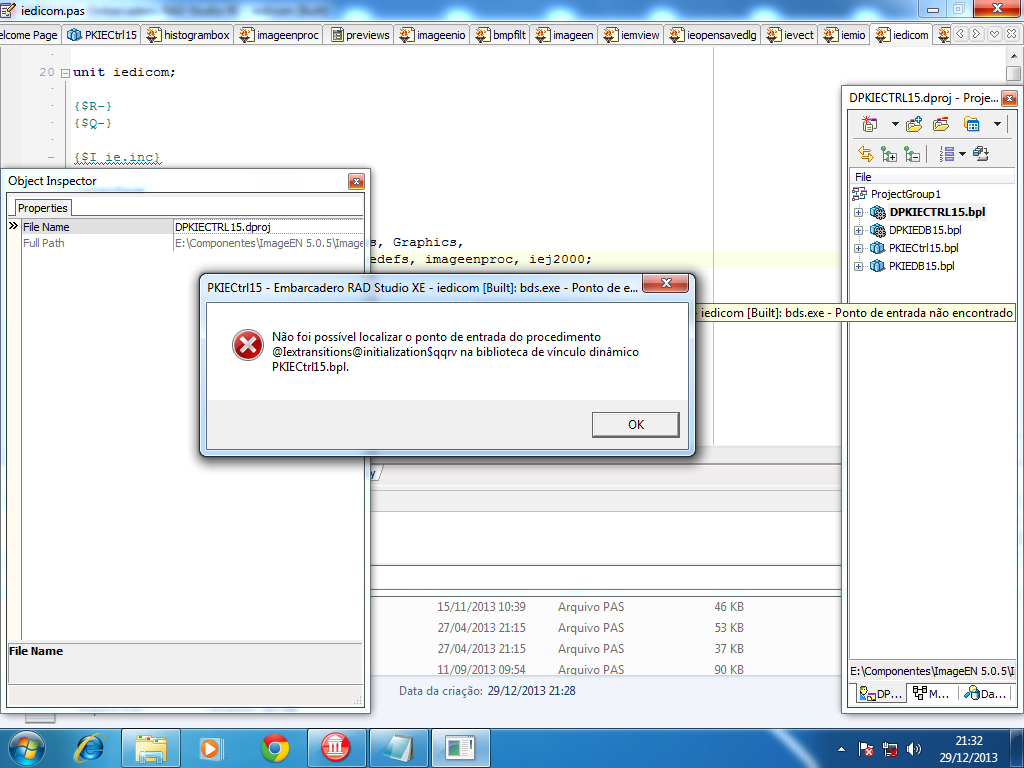
Task: Expand the PKIEDB15.bpl node
Action: pyautogui.click(x=859, y=266)
